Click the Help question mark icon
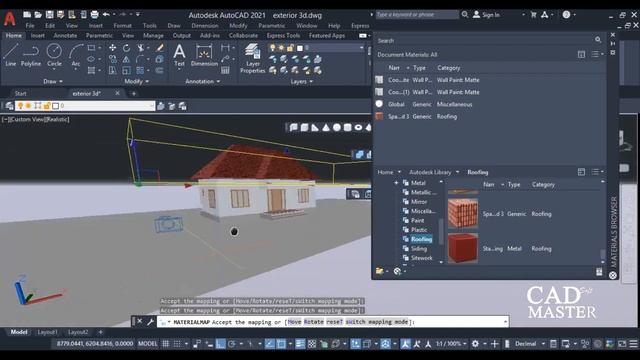Viewport: 640px width, 360px height. (566, 15)
